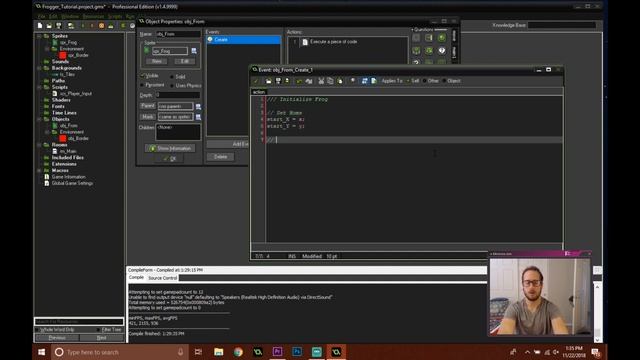Click the copy icon in code editor toolbar
The width and height of the screenshot is (640, 360).
pyautogui.click(x=330, y=81)
